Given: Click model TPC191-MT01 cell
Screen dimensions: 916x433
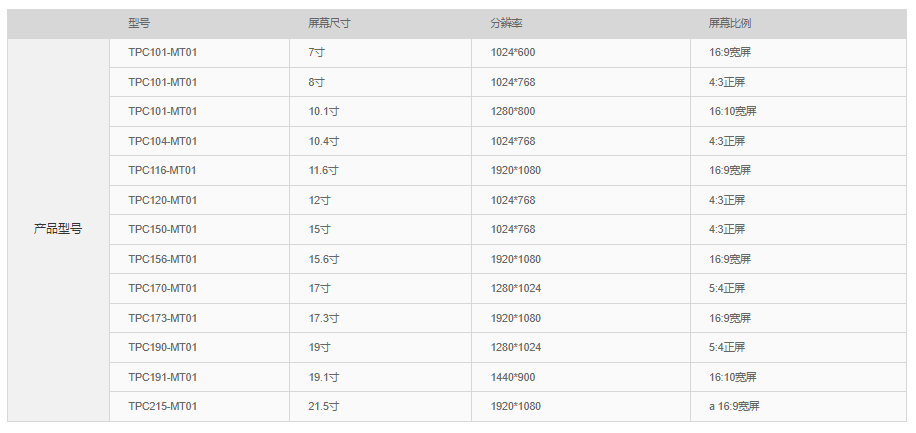Looking at the screenshot, I should [x=163, y=377].
